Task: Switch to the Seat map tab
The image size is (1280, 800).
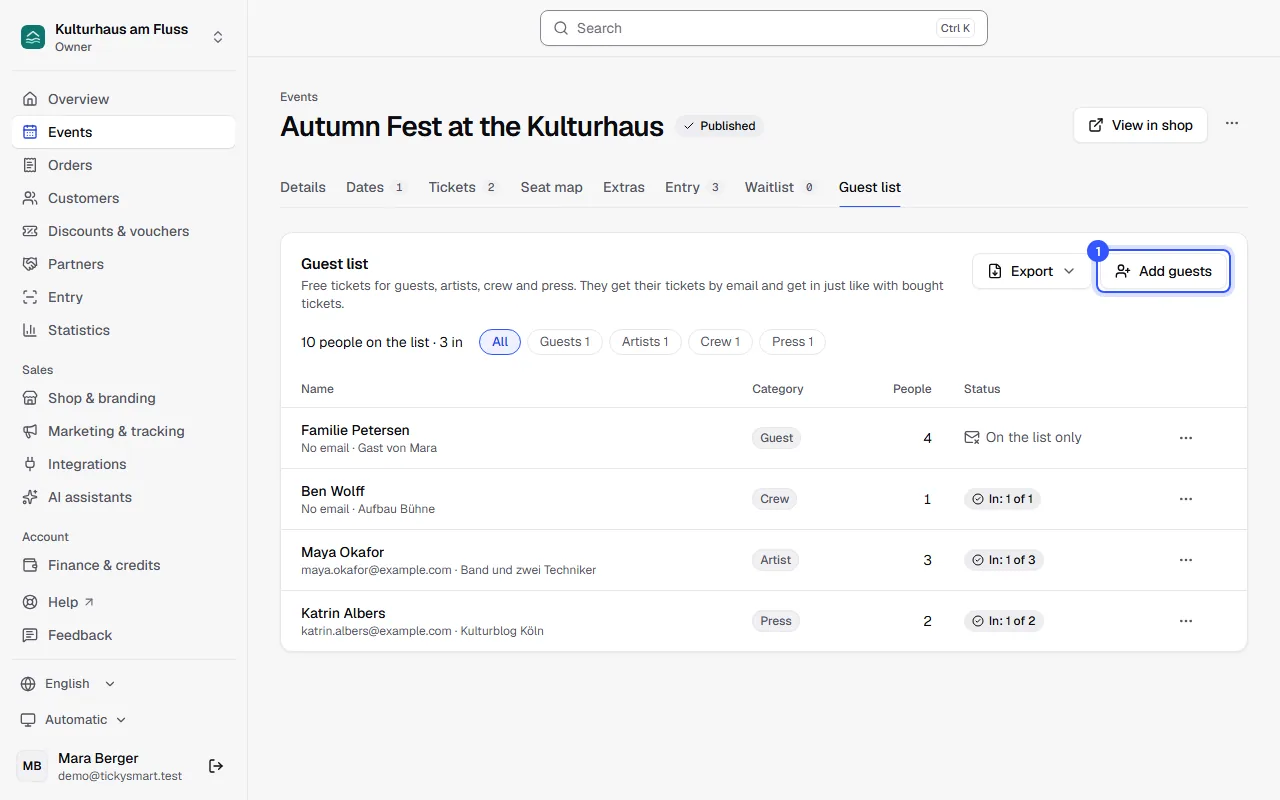Action: (x=551, y=187)
